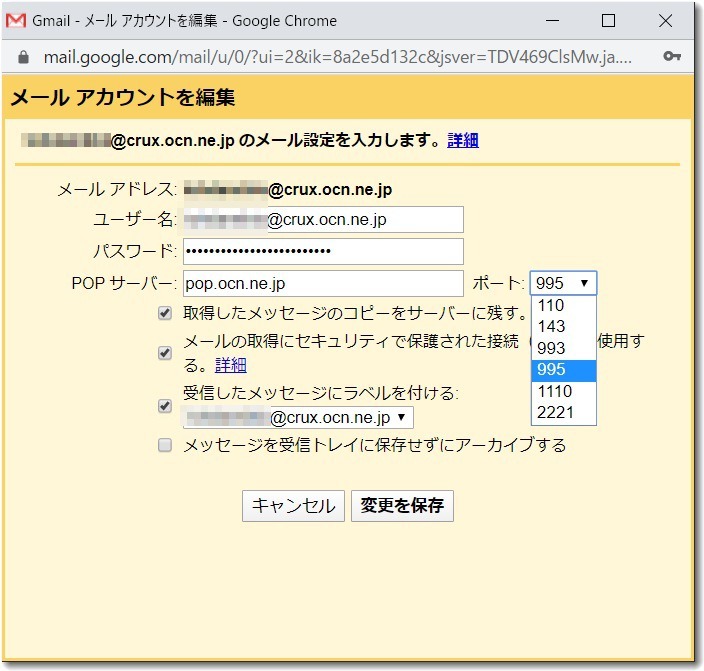Image resolution: width=704 pixels, height=671 pixels.
Task: Select port 143 from the list
Action: tap(563, 327)
